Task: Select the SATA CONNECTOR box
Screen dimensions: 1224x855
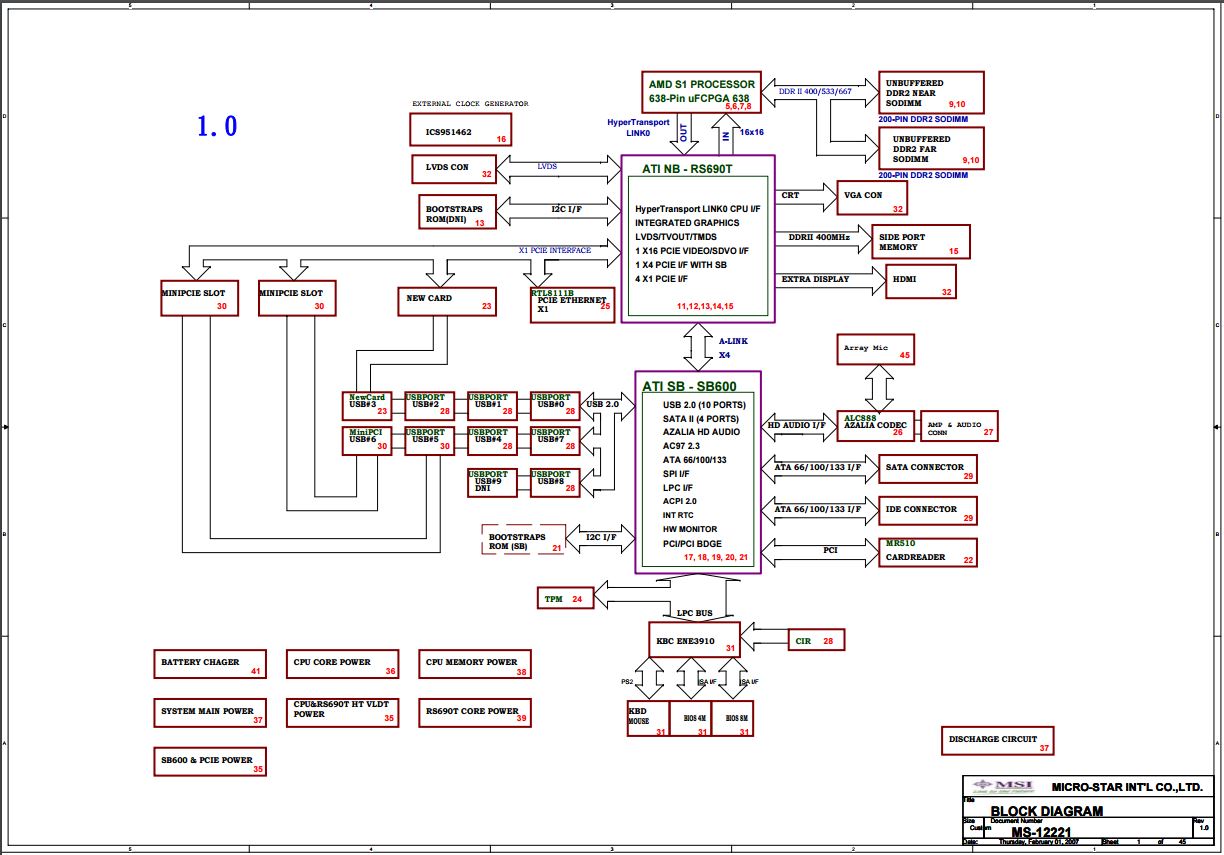Action: [x=927, y=469]
